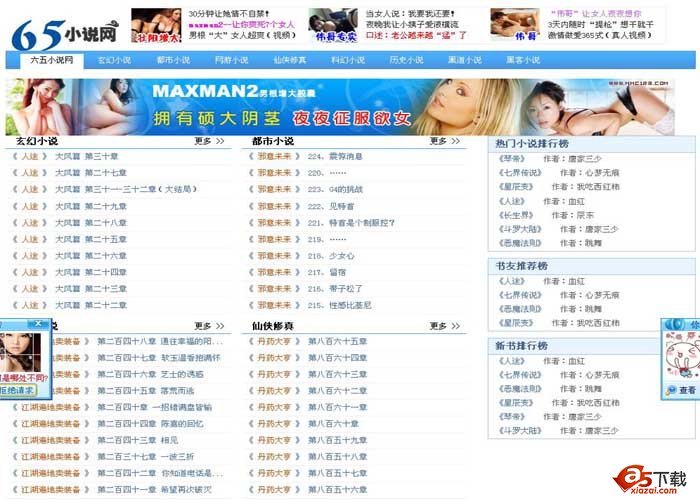Open 《七界传说》 in 书友推荐榜

coord(520,295)
